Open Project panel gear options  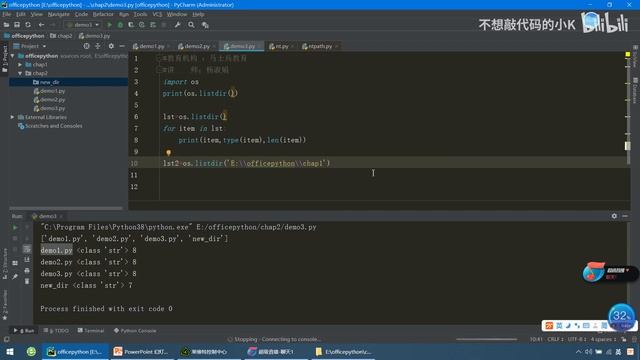click(111, 46)
